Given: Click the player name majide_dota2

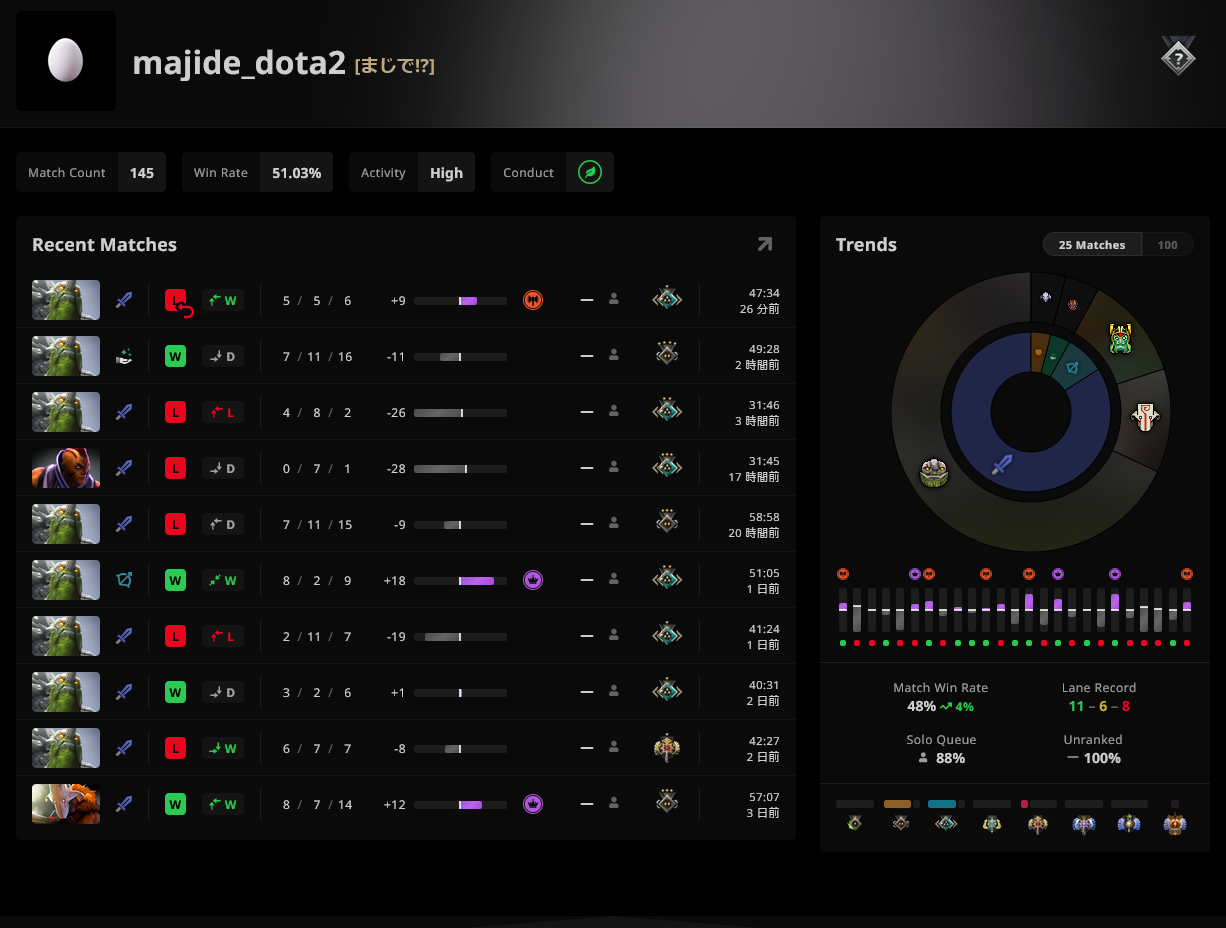Looking at the screenshot, I should [239, 63].
